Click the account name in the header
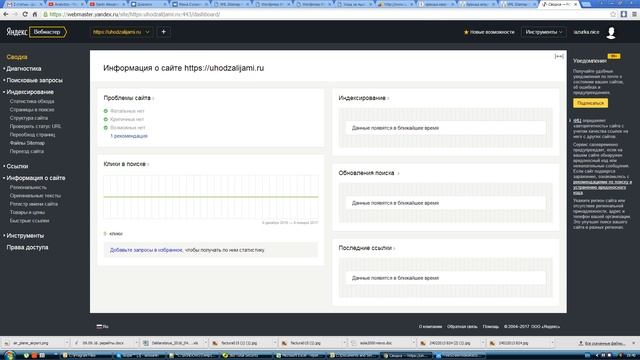The width and height of the screenshot is (640, 360). click(587, 32)
